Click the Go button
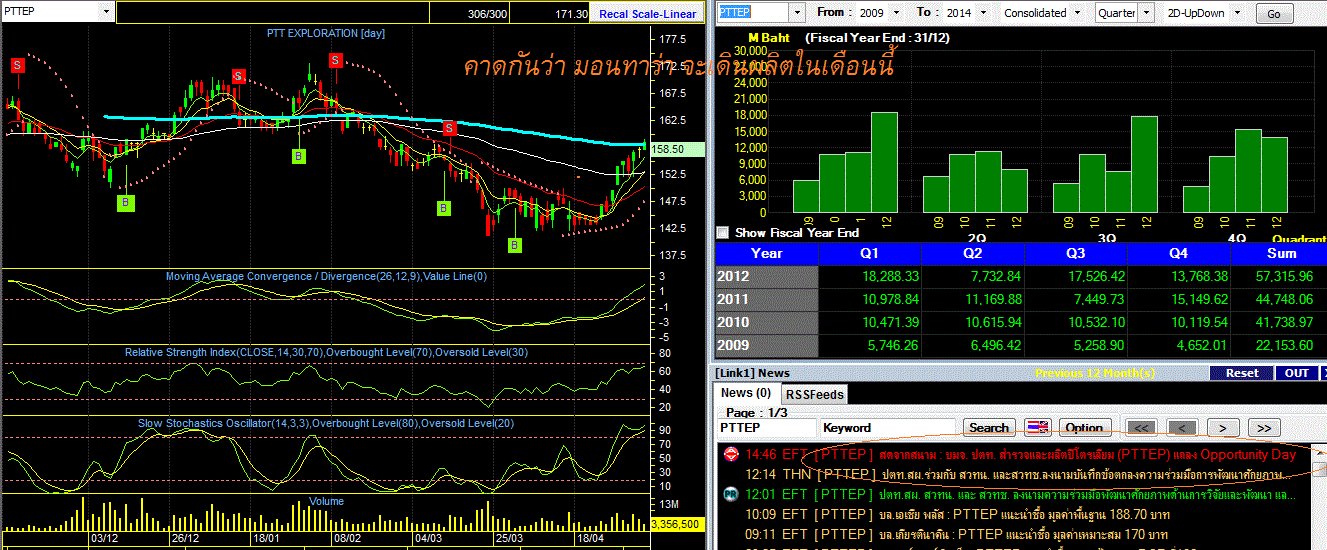The width and height of the screenshot is (1327, 550). pos(1274,14)
